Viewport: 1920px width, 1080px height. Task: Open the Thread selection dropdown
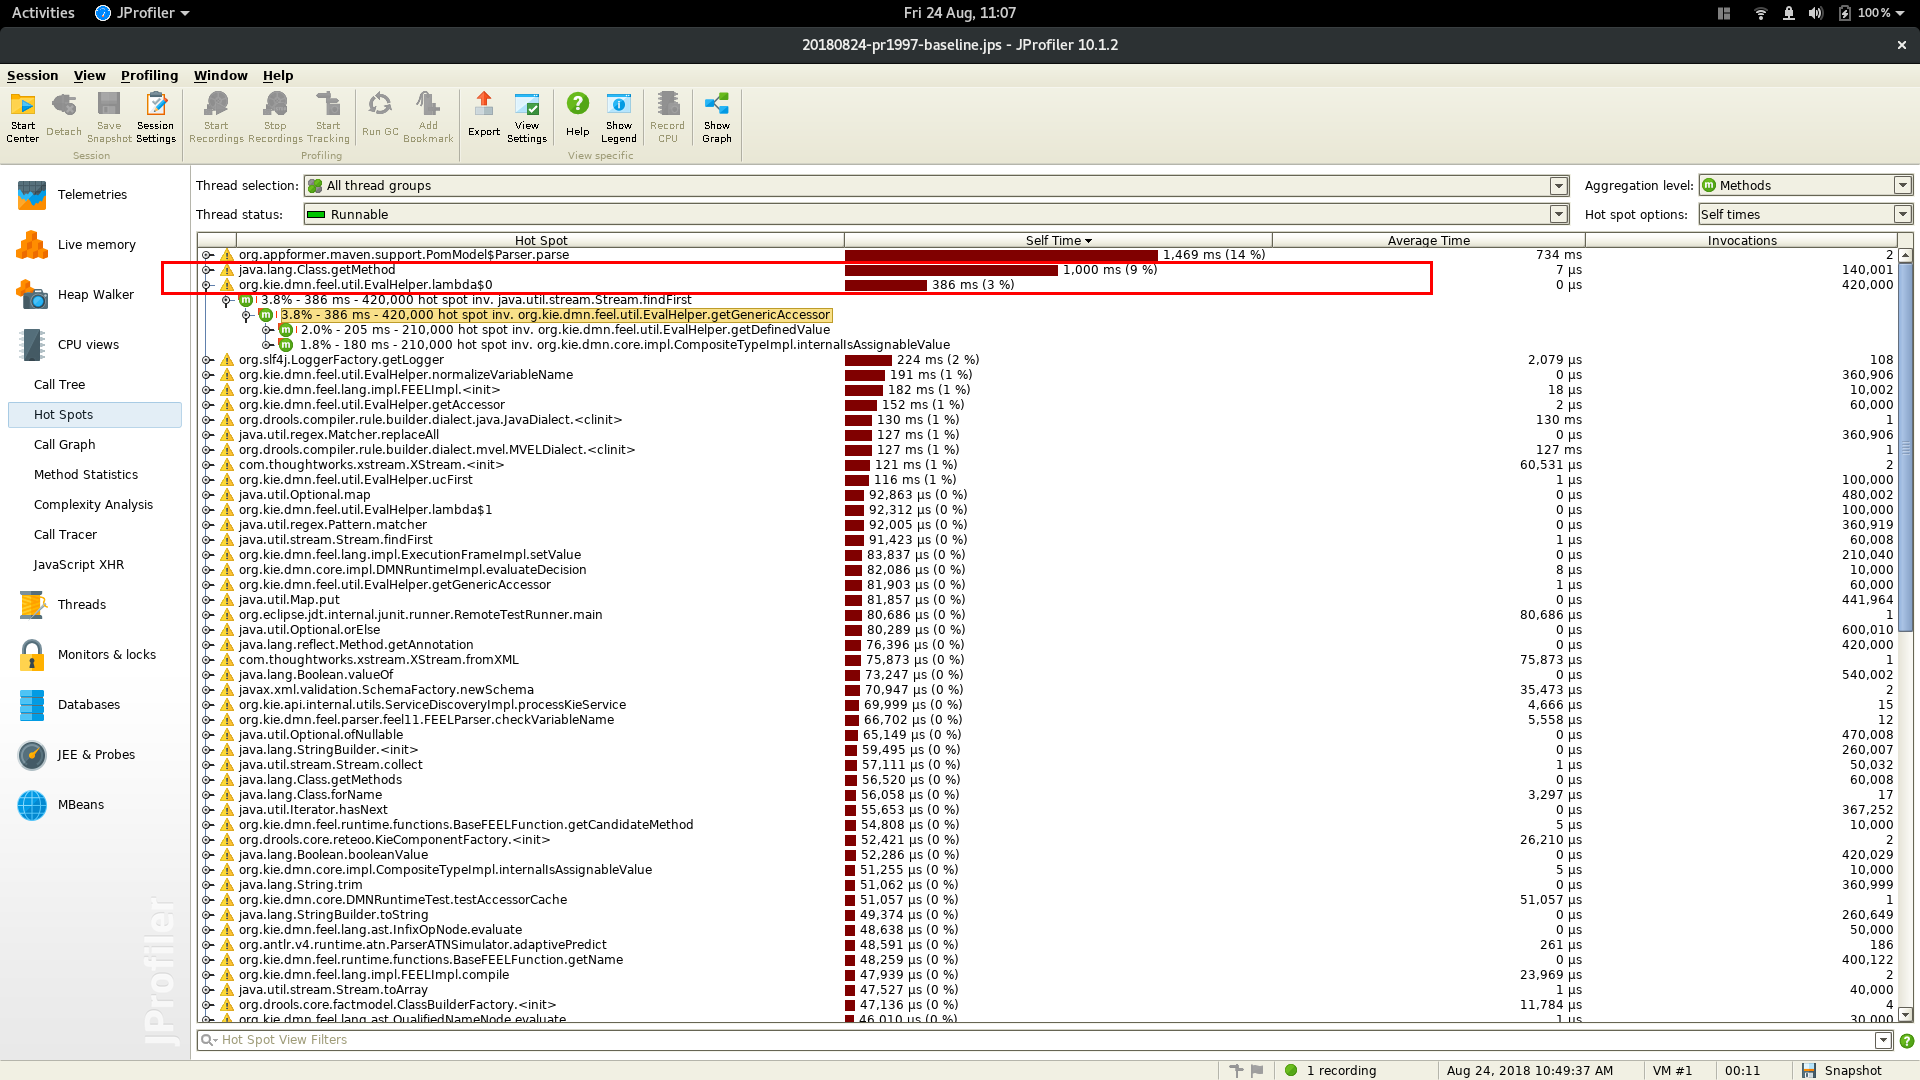tap(1558, 186)
